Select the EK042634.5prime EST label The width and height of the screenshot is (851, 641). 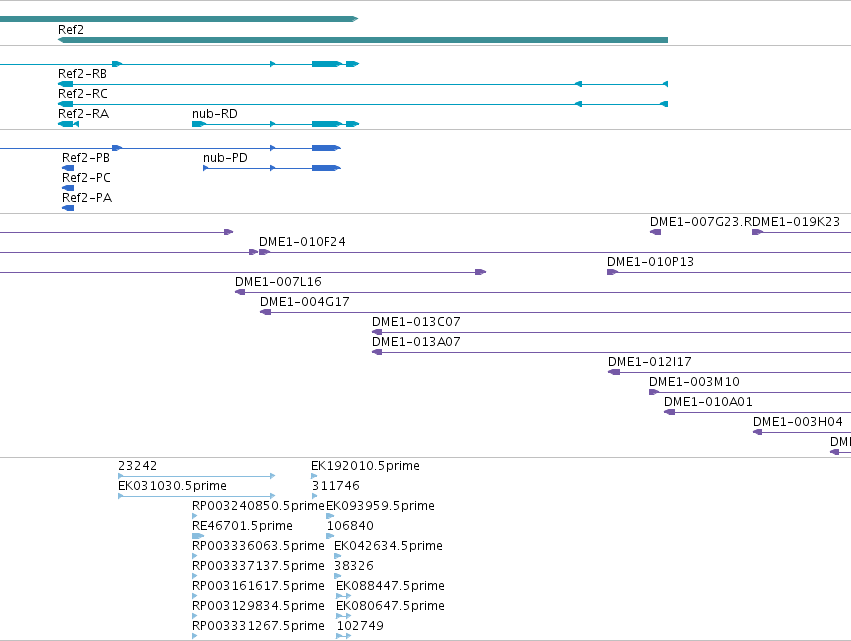tap(389, 547)
